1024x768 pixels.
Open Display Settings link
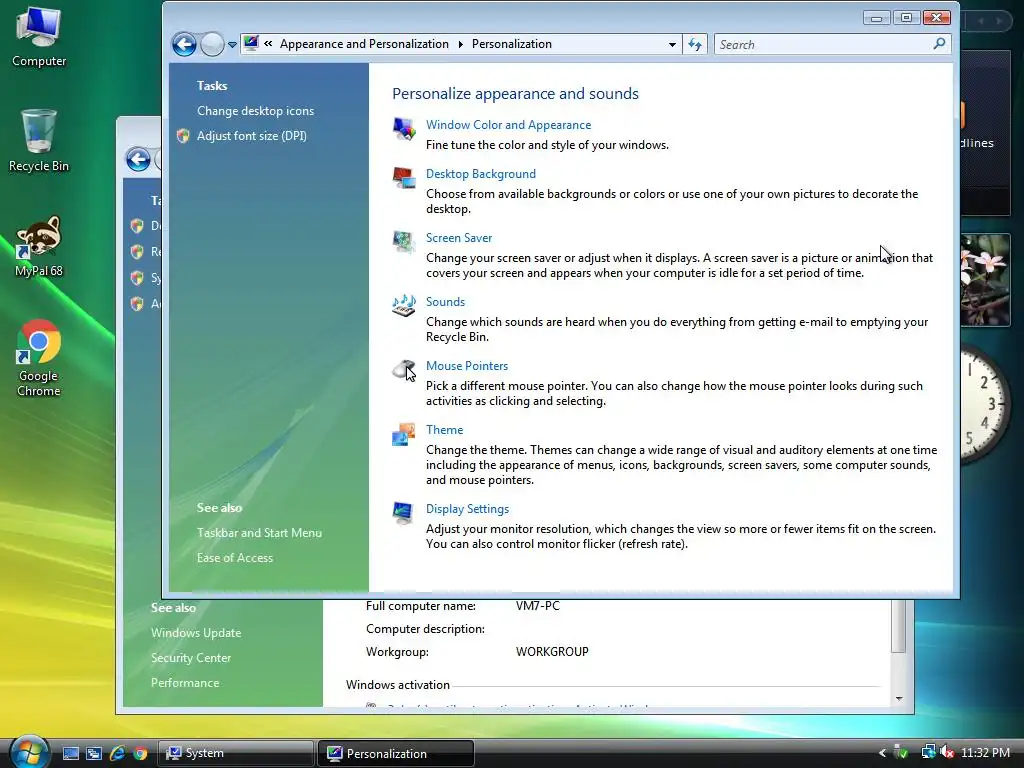tap(467, 509)
